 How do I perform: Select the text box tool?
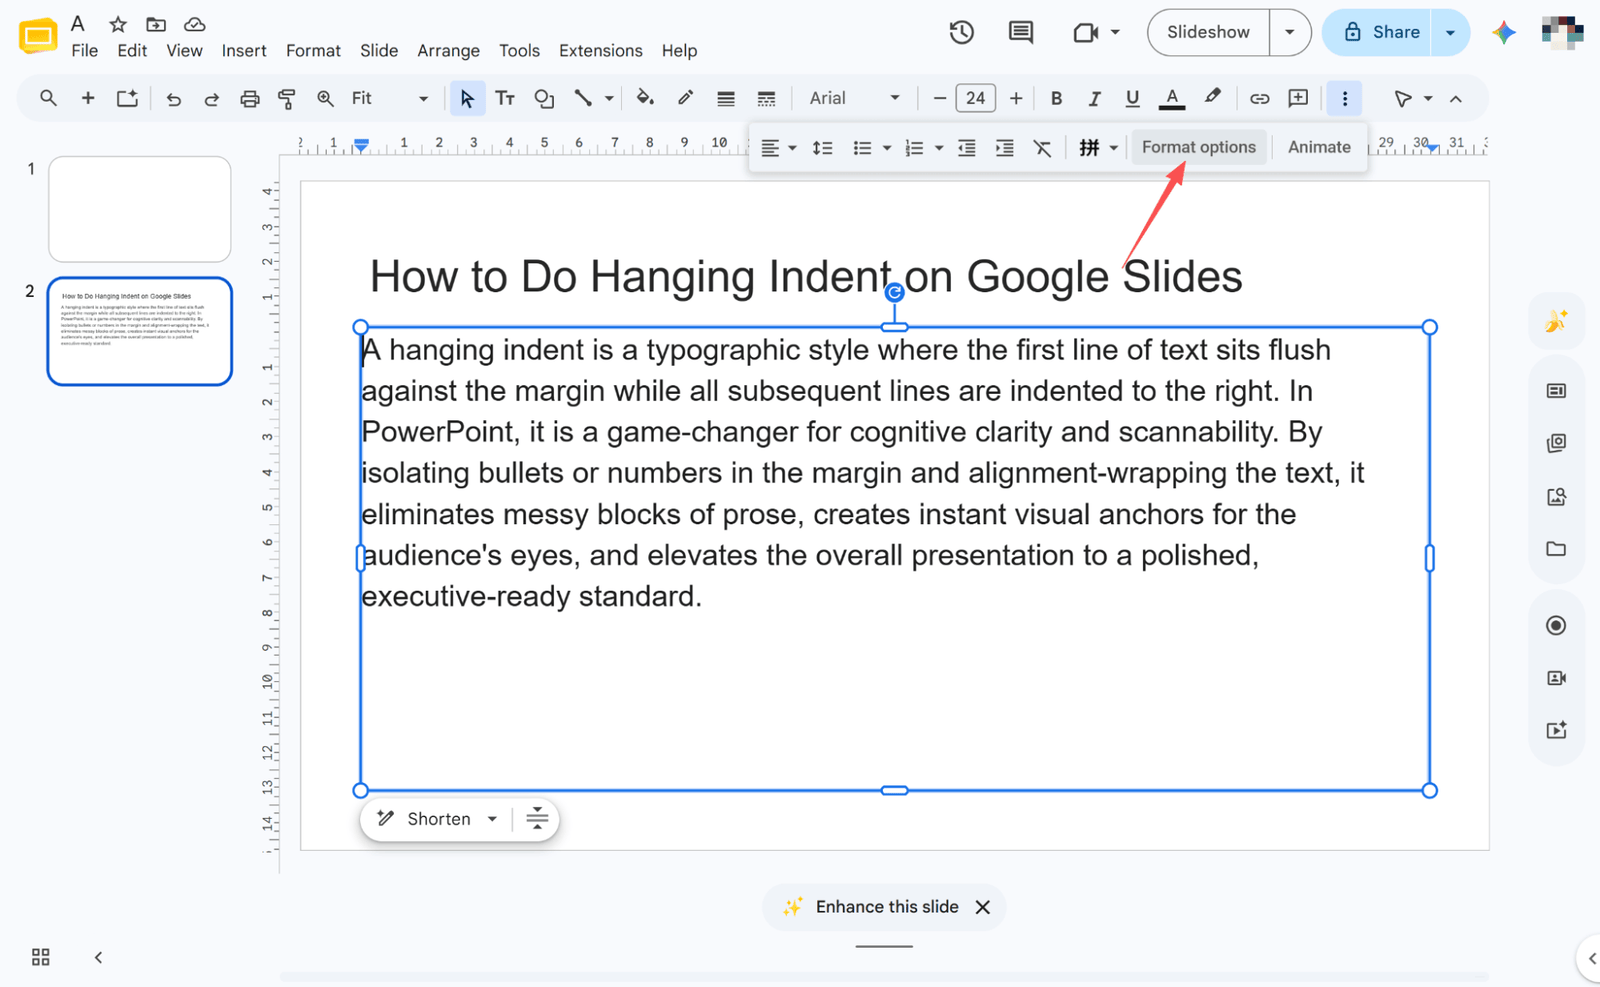tap(505, 98)
